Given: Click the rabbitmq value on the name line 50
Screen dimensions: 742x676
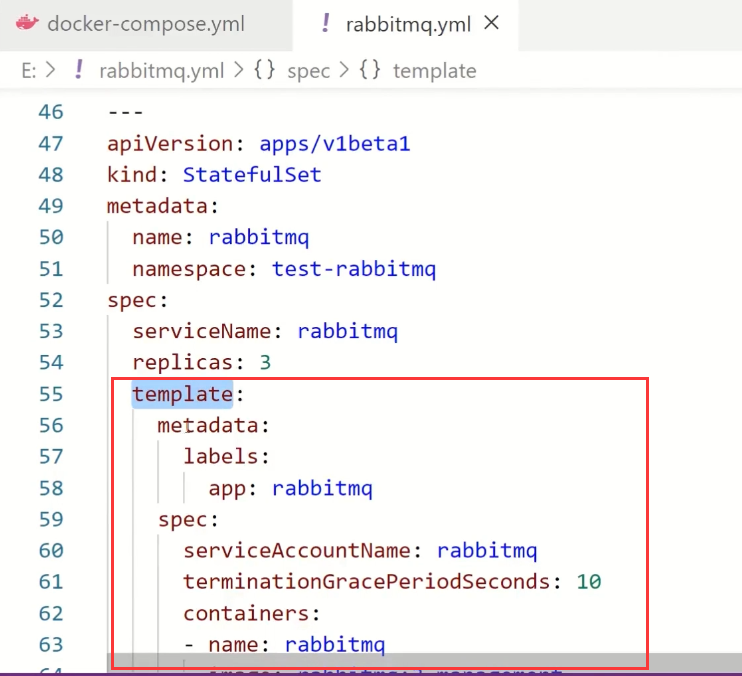Looking at the screenshot, I should click(x=259, y=237).
